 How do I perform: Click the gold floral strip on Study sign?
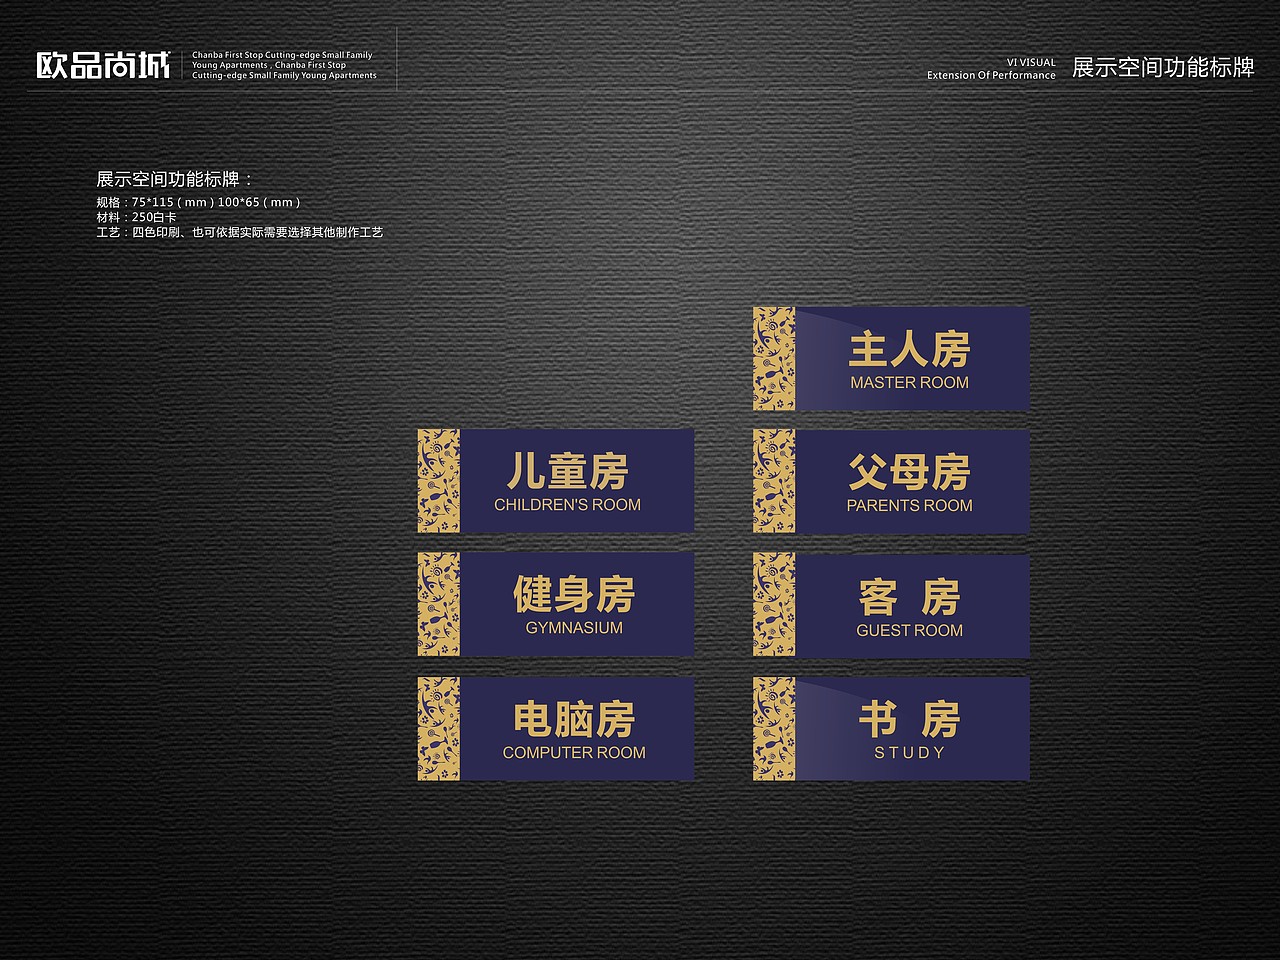pos(774,728)
